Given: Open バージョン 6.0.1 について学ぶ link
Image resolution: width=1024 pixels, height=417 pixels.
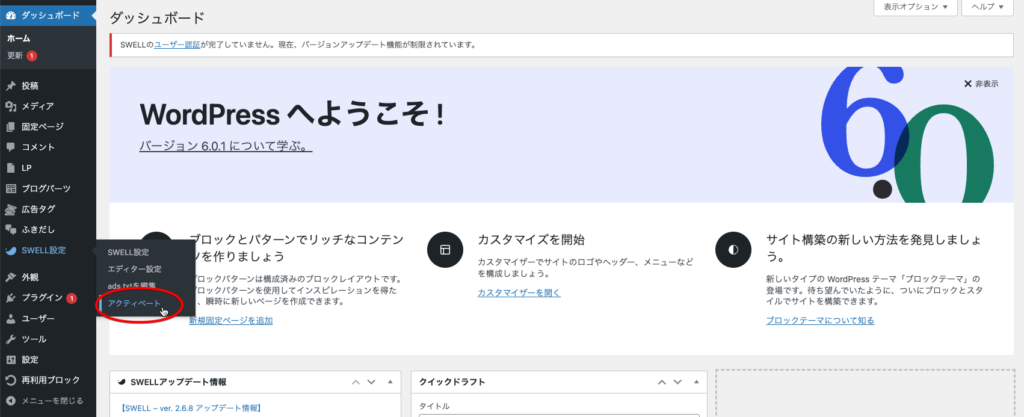Looking at the screenshot, I should point(226,146).
